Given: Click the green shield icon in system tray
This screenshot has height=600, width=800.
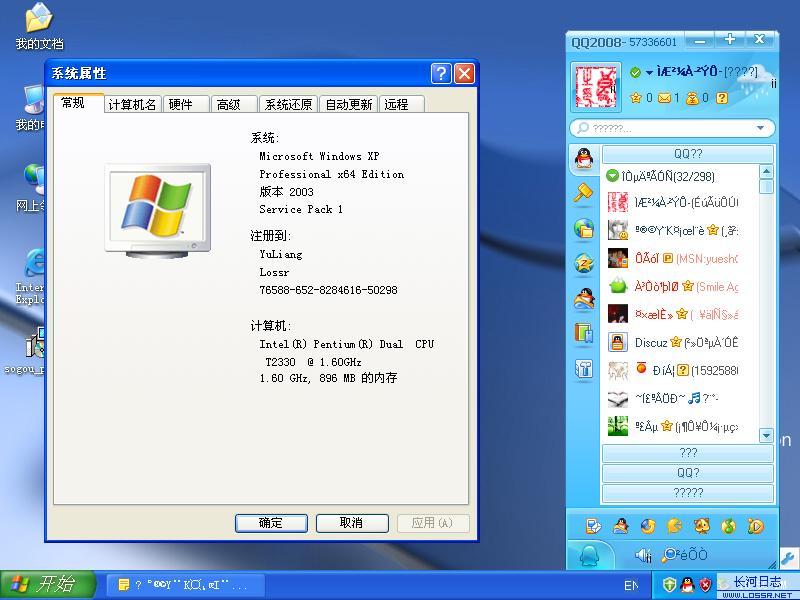Looking at the screenshot, I should click(669, 584).
